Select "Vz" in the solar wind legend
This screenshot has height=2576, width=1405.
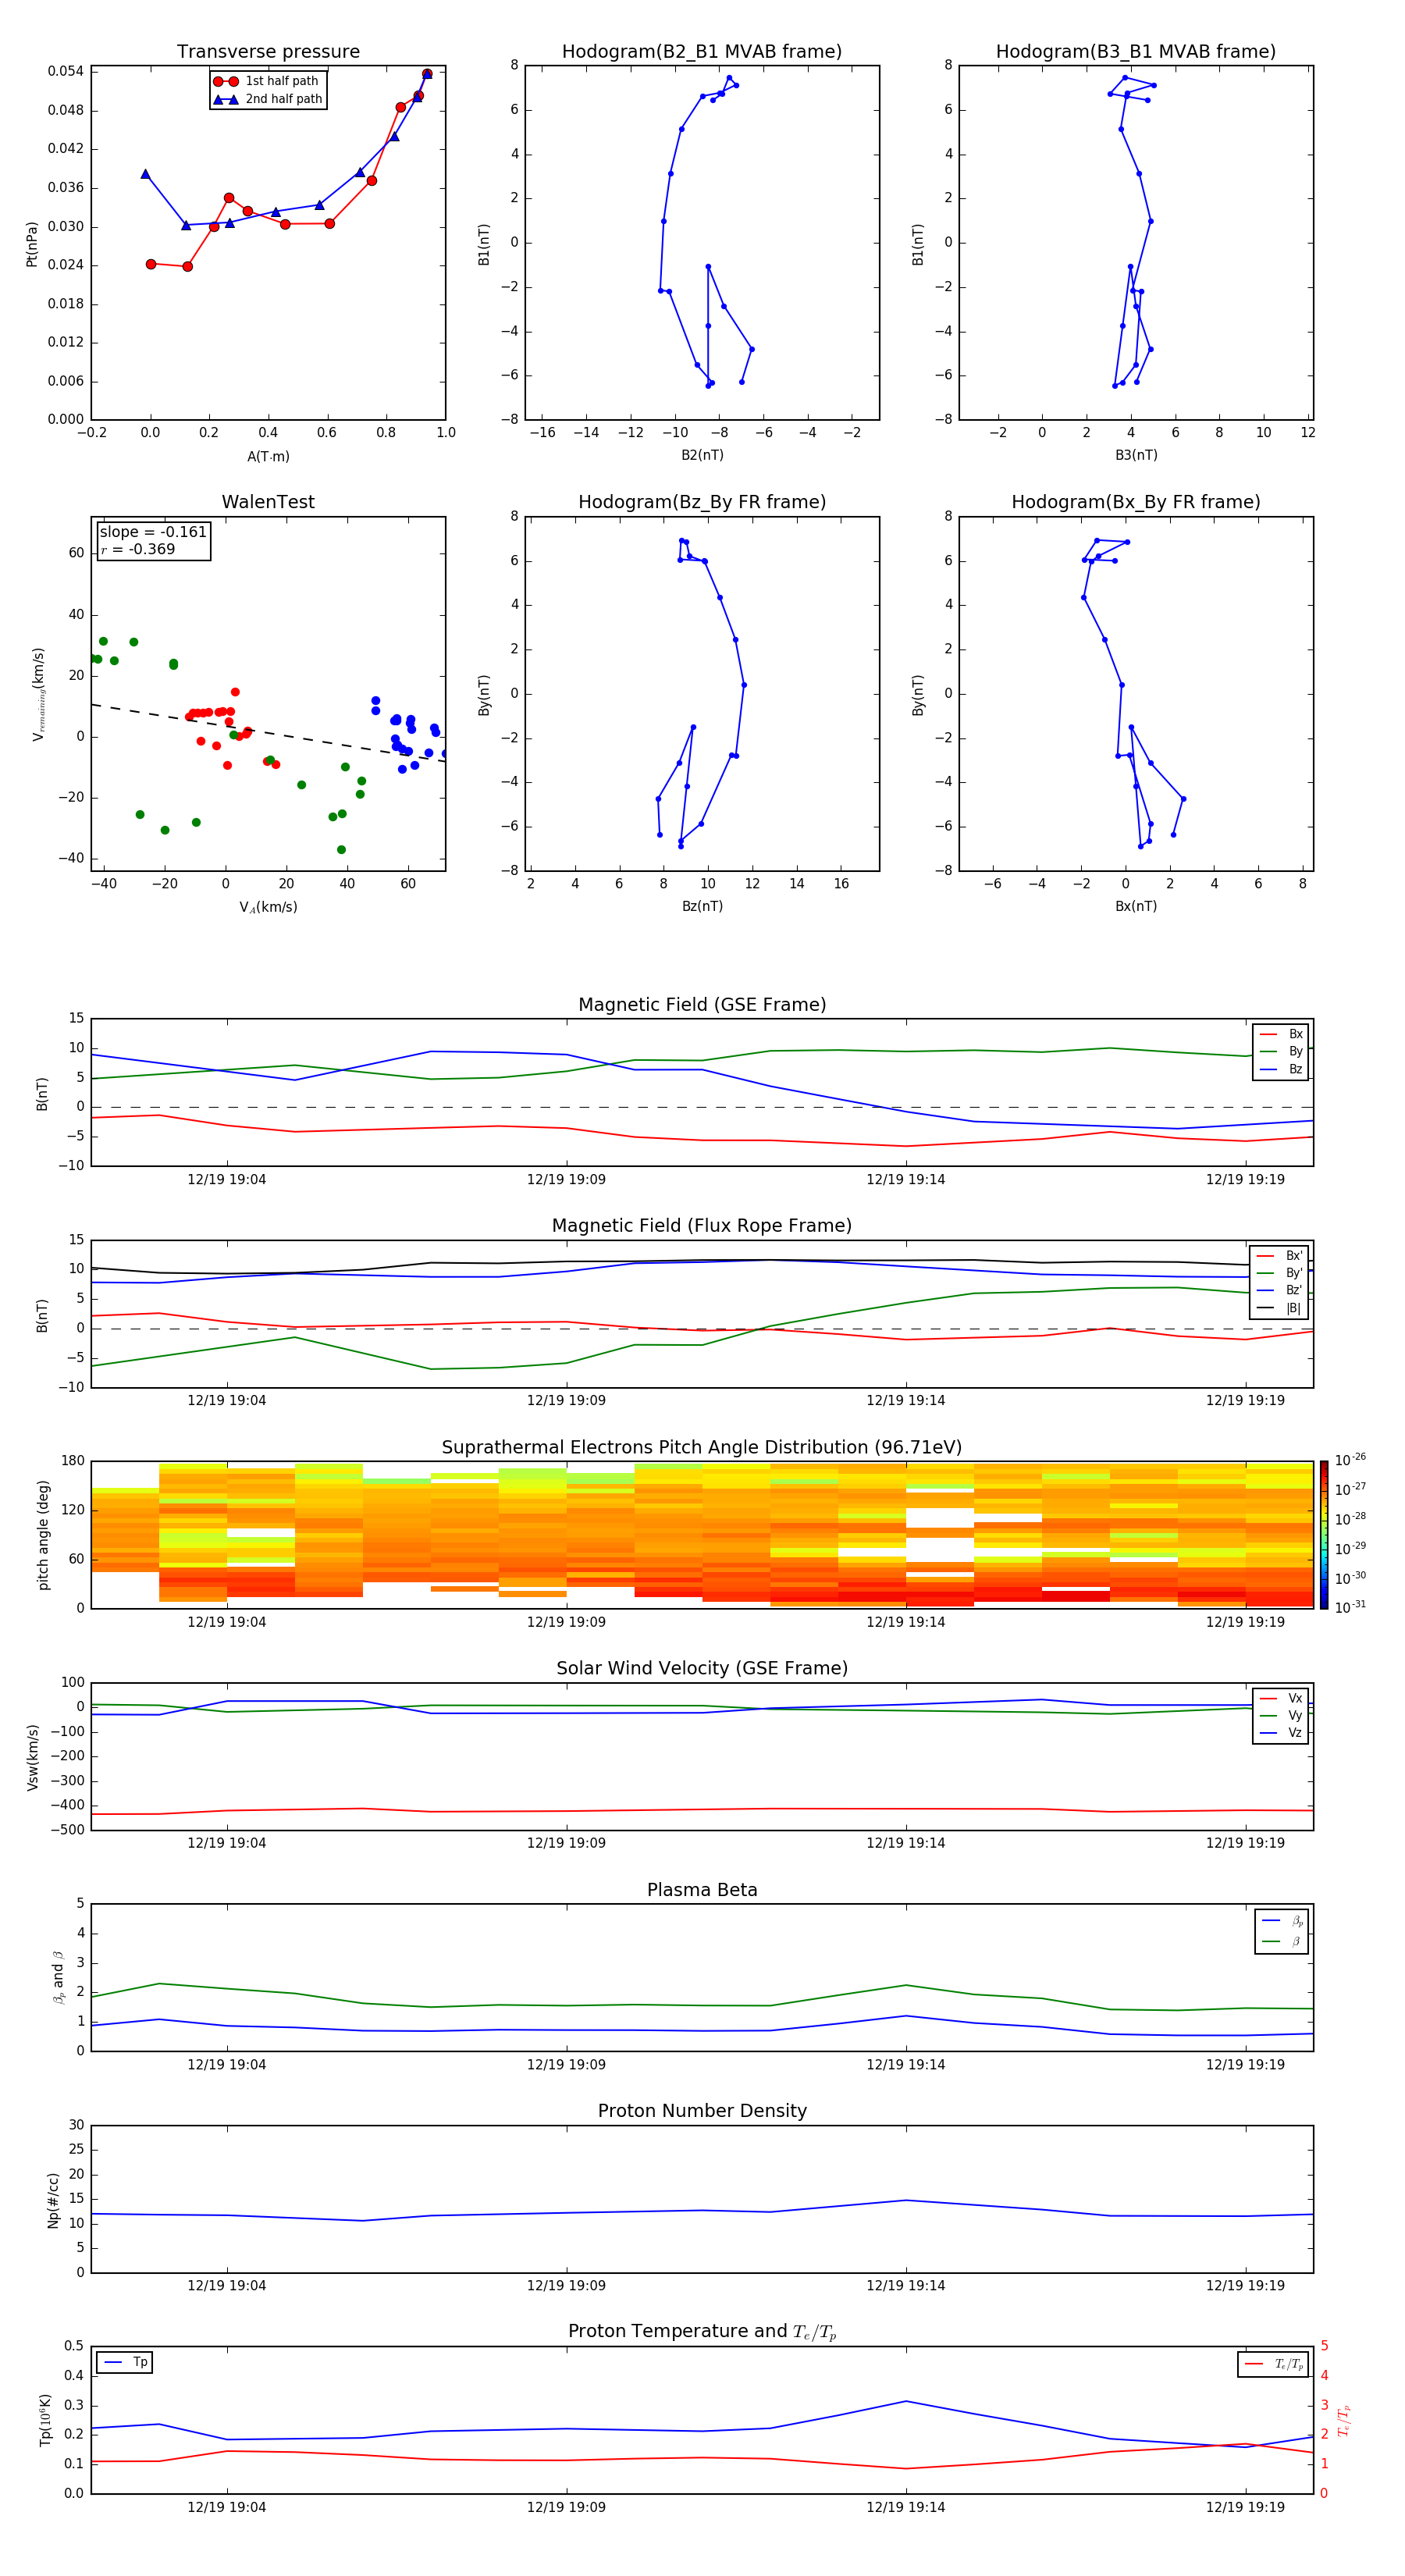click(1281, 1733)
